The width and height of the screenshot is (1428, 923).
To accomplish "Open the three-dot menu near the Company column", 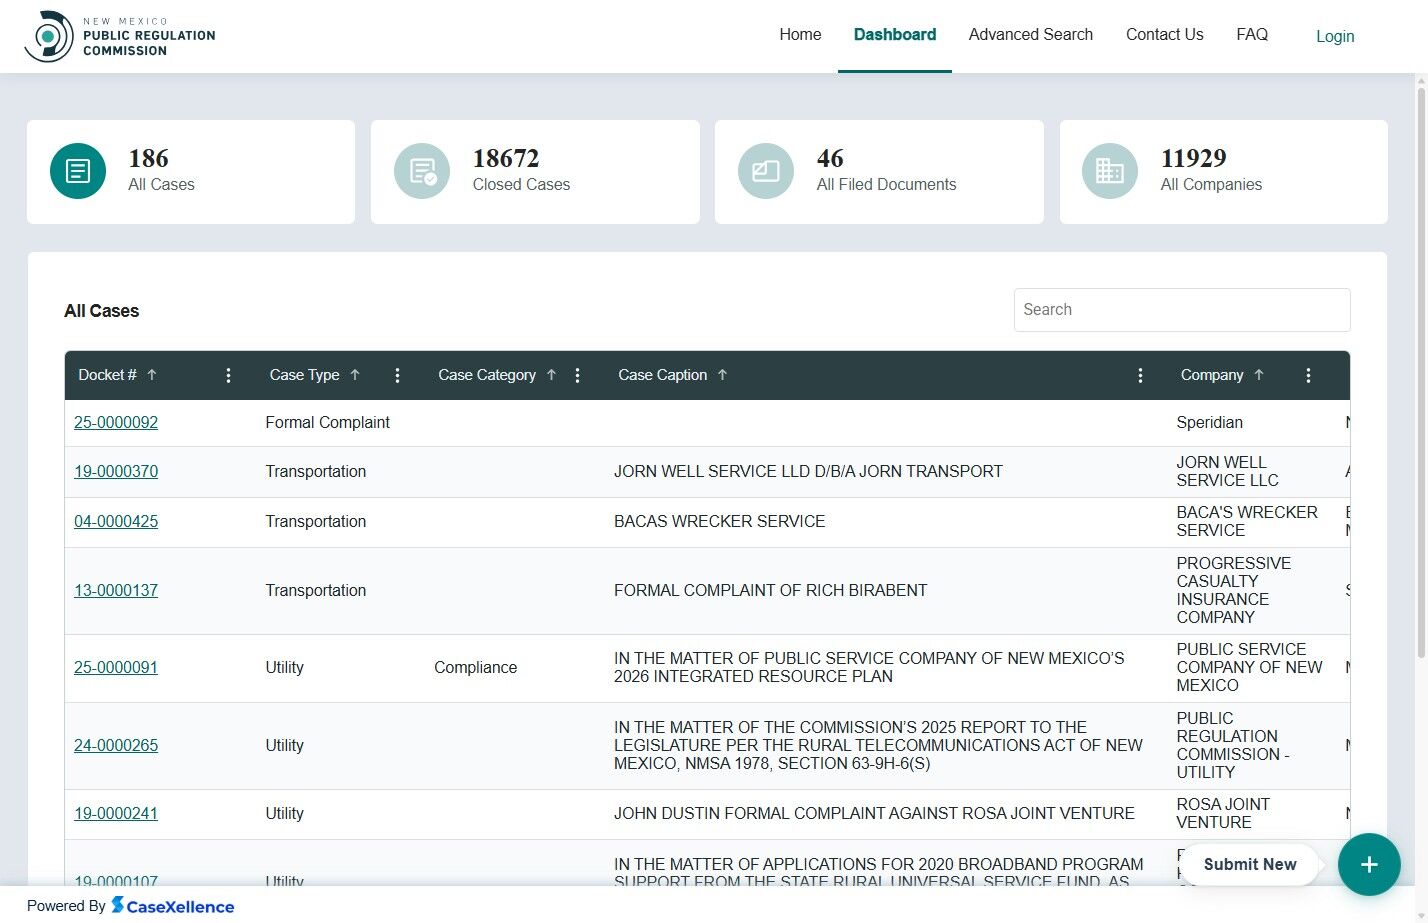I will tap(1308, 375).
